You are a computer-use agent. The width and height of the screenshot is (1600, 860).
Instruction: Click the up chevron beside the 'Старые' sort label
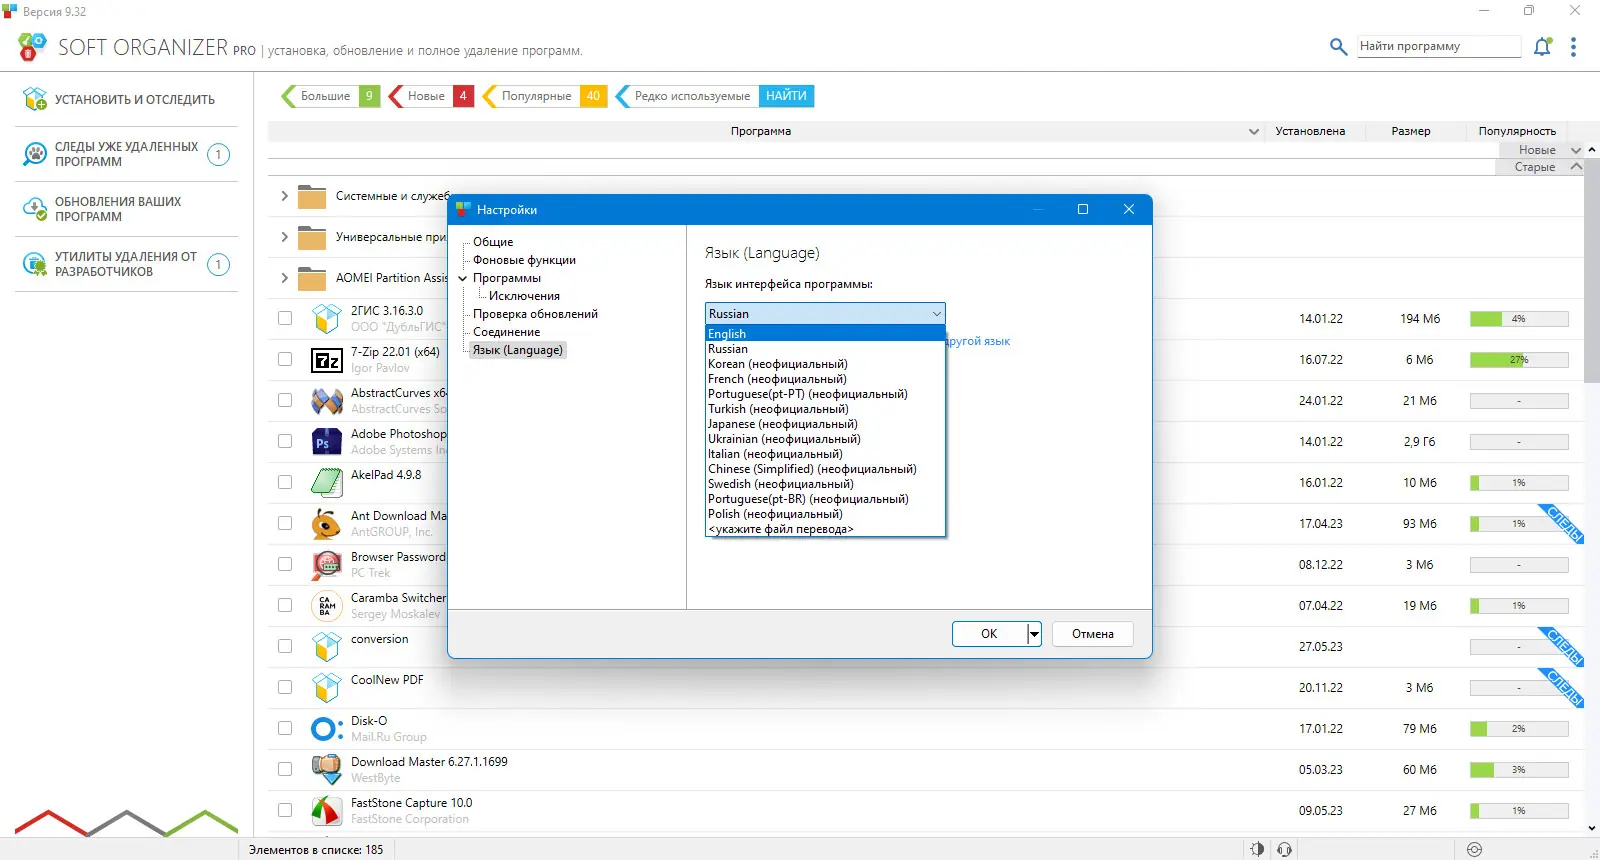(1576, 167)
